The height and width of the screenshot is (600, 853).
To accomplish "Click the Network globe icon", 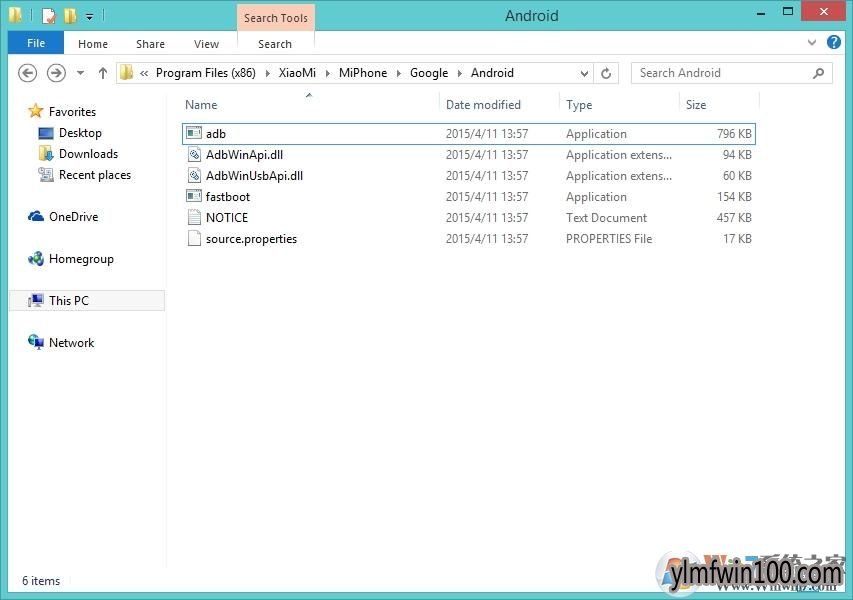I will pyautogui.click(x=36, y=342).
